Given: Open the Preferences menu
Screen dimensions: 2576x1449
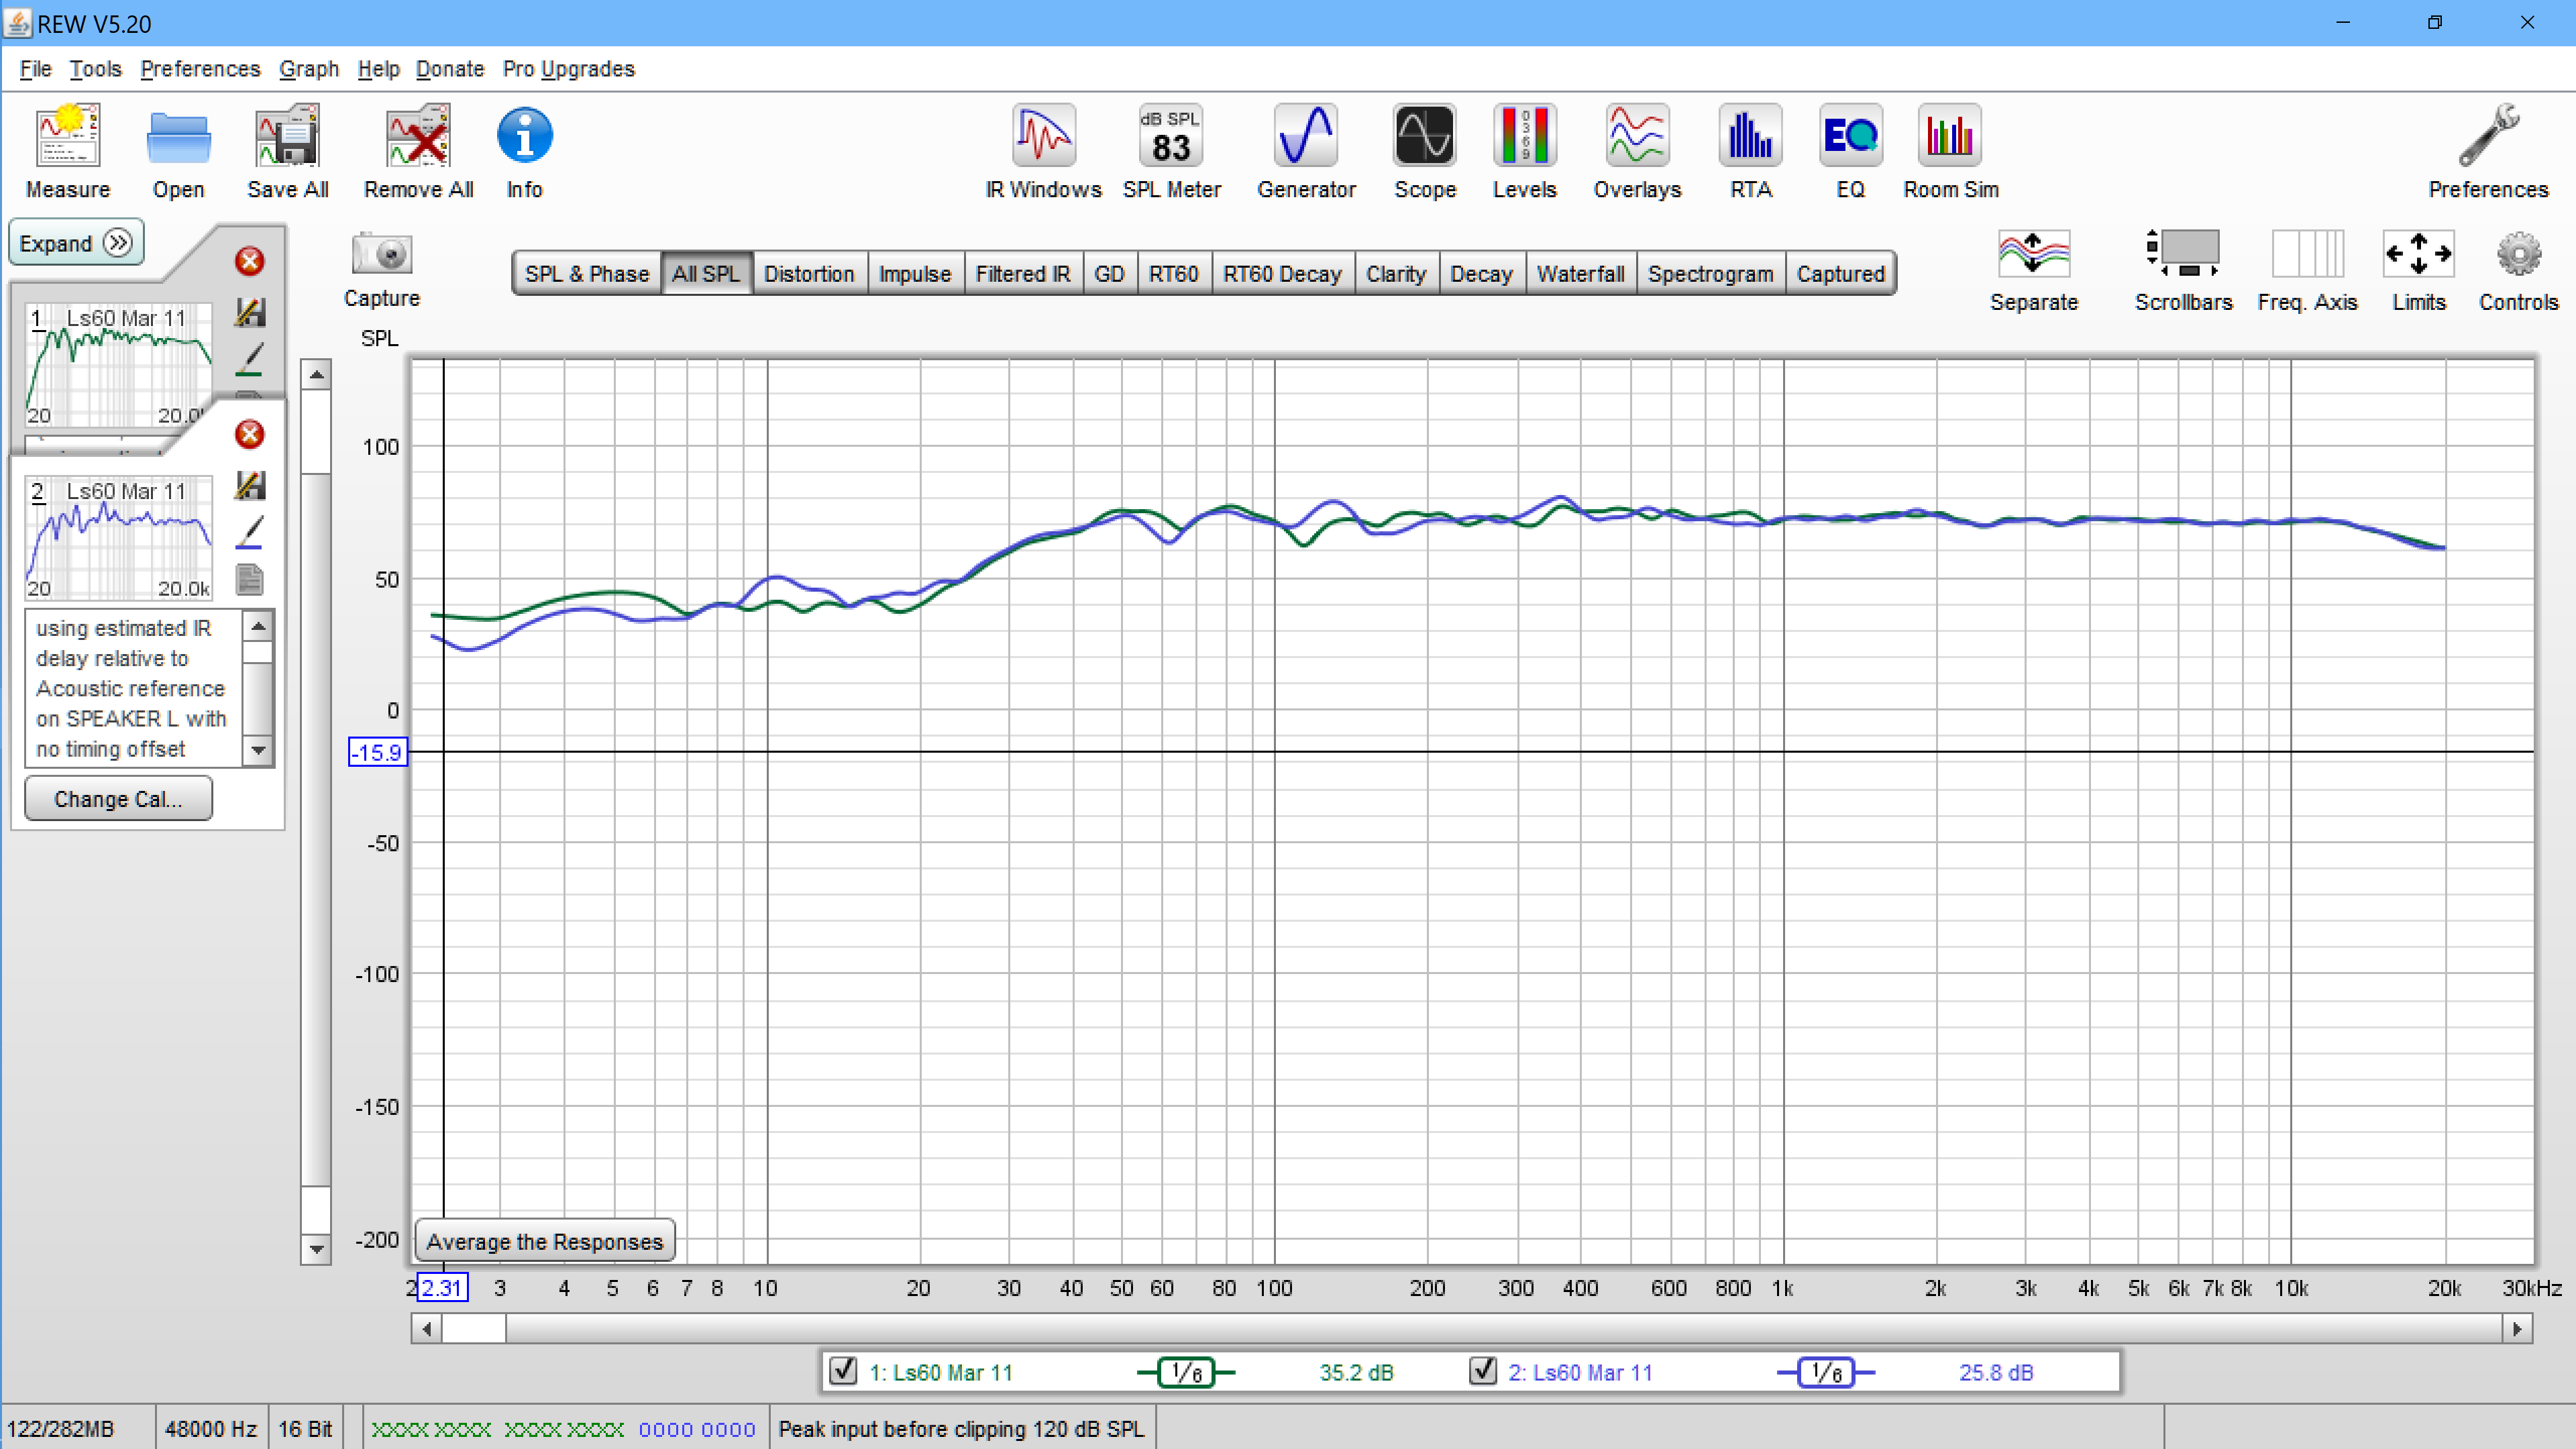Looking at the screenshot, I should coord(200,69).
